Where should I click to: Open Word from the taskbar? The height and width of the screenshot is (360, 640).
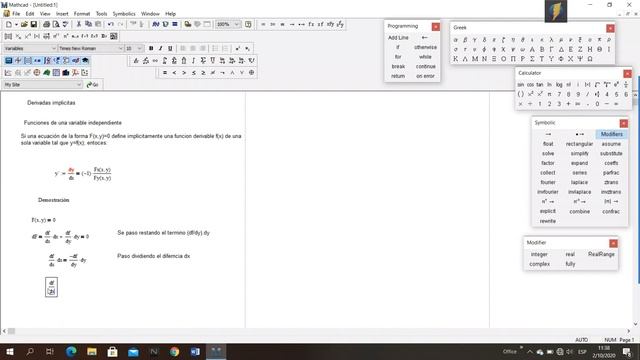click(x=195, y=351)
